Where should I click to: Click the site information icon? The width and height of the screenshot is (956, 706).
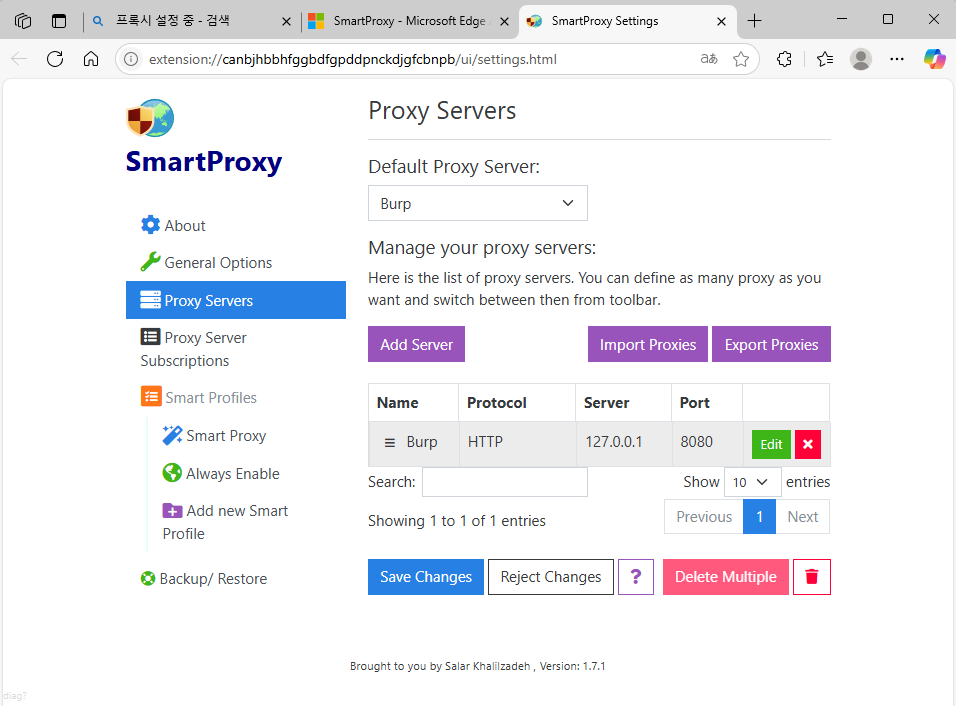coord(131,59)
